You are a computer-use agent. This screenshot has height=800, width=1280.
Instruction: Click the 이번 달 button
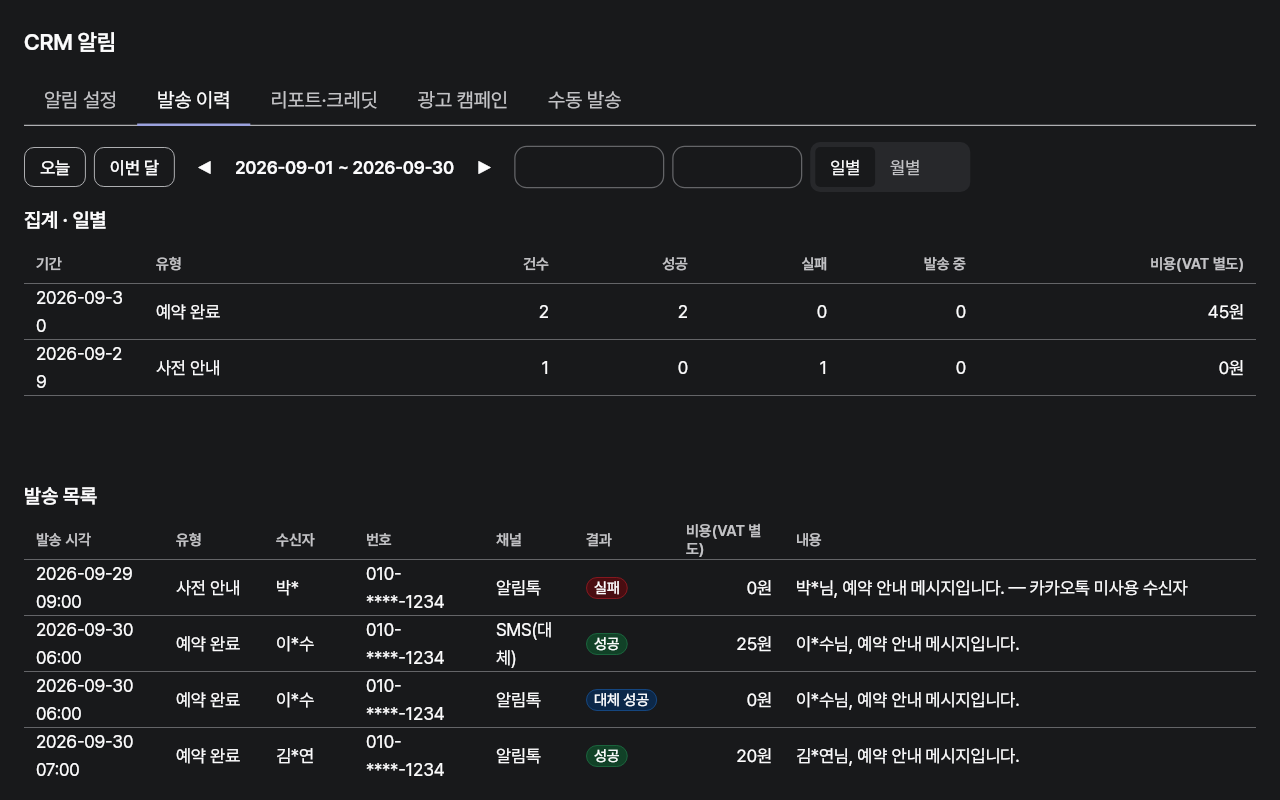click(134, 167)
